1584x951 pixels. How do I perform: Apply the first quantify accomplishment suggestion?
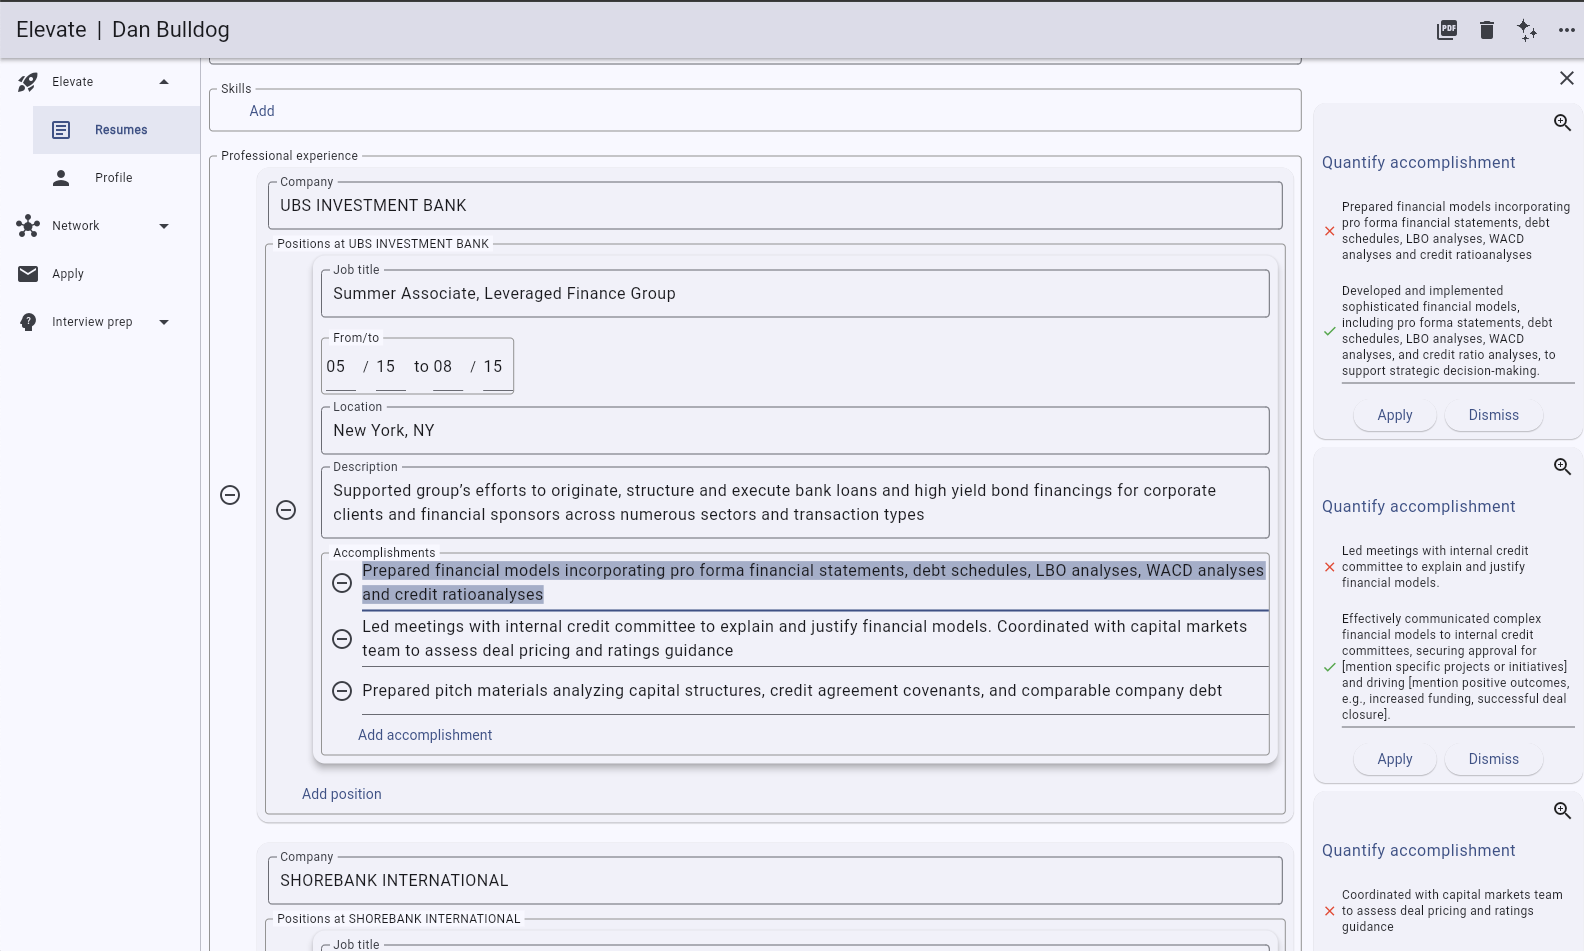pos(1394,415)
